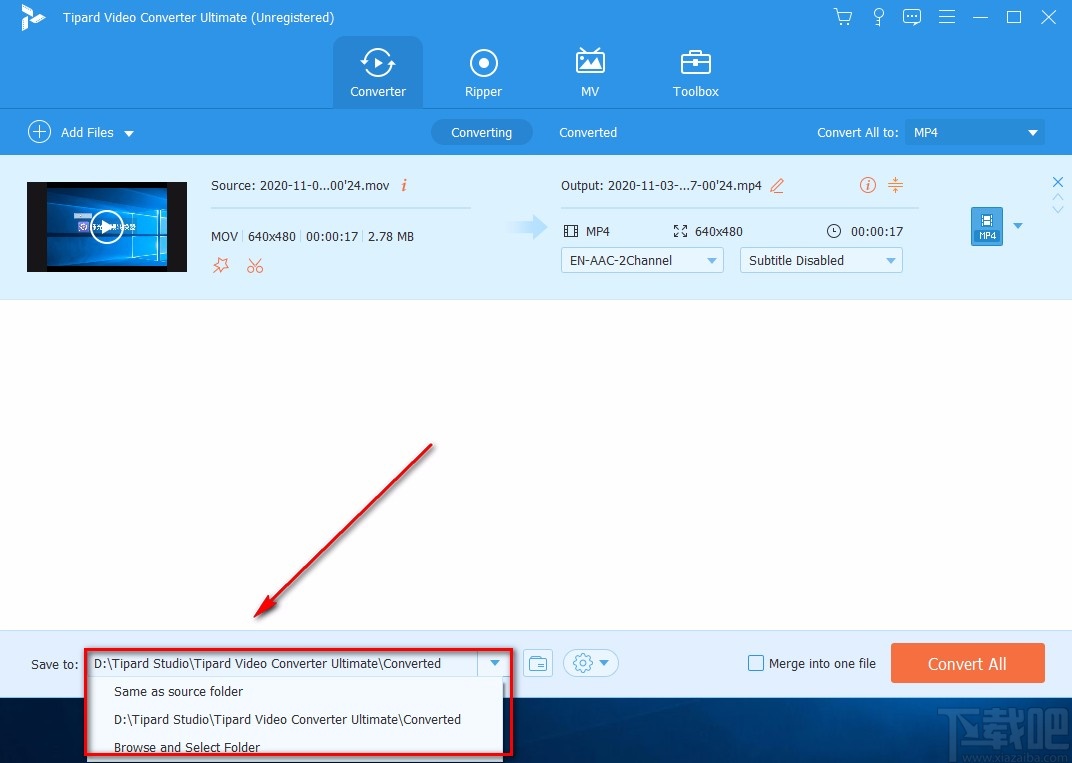Click the Save to path field
The image size is (1072, 763).
click(x=282, y=663)
